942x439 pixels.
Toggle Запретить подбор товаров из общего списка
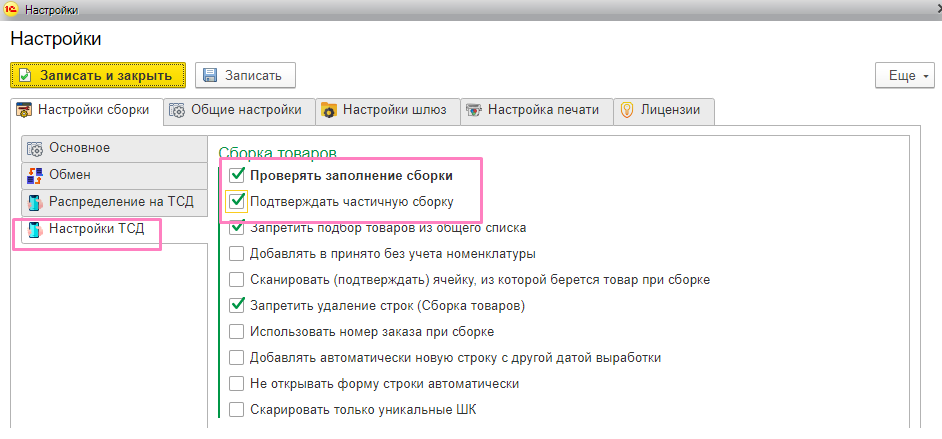coord(237,228)
